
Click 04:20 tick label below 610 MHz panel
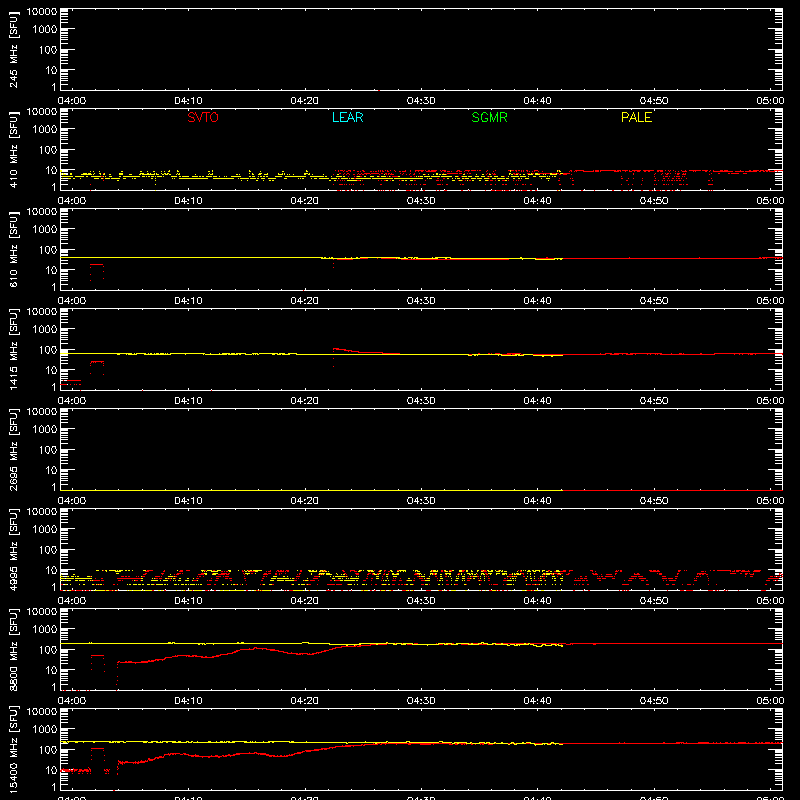click(305, 301)
